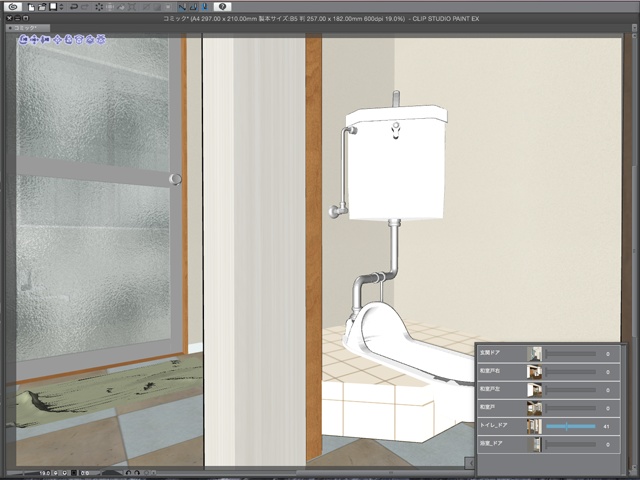Image resolution: width=640 pixels, height=480 pixels.
Task: Adjust the 和室戸左 slider
Action: click(571, 390)
